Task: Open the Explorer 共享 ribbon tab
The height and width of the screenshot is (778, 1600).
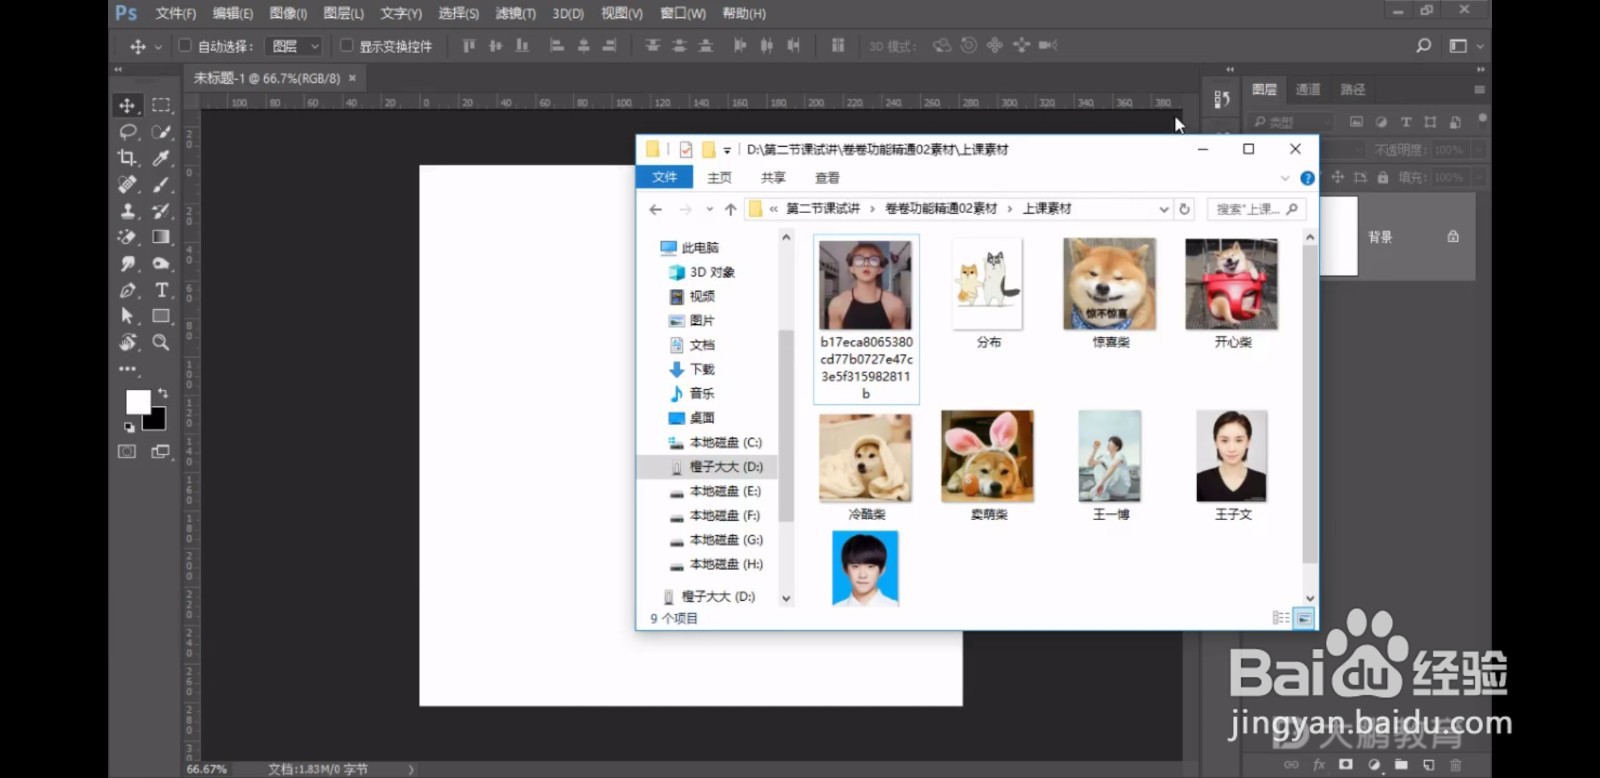Action: 773,178
